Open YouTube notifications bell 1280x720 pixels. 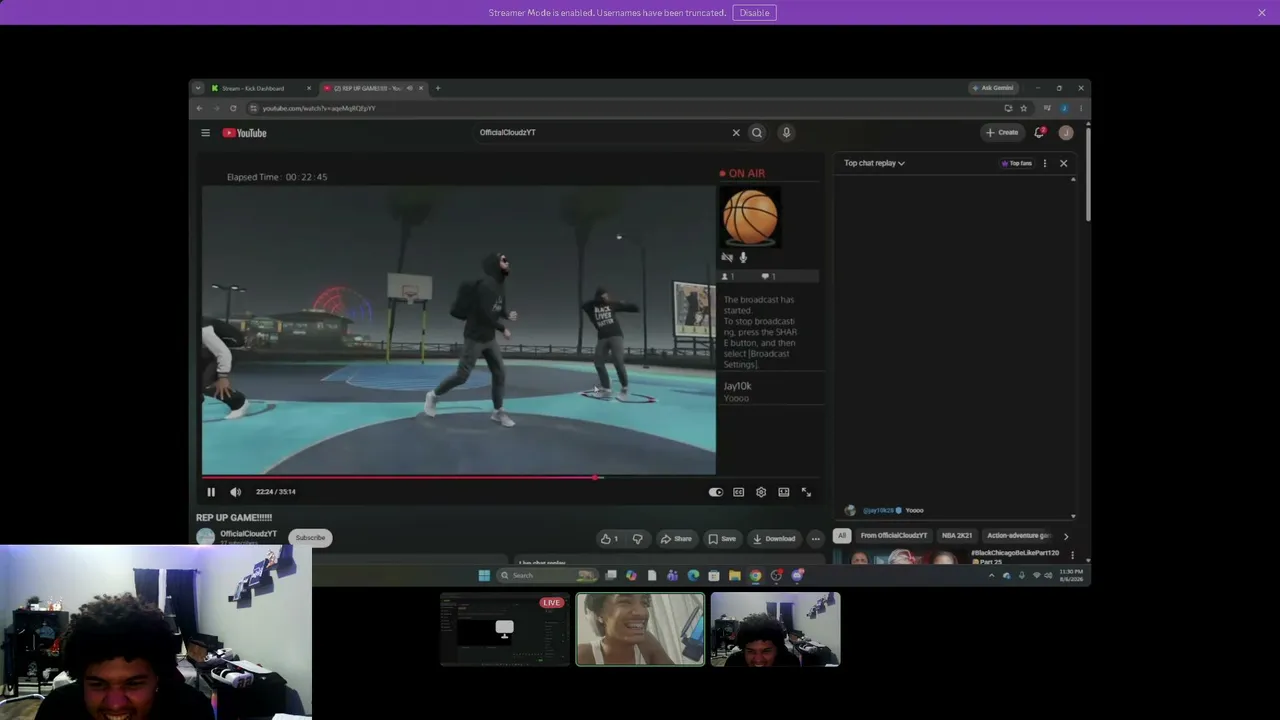click(x=1040, y=132)
